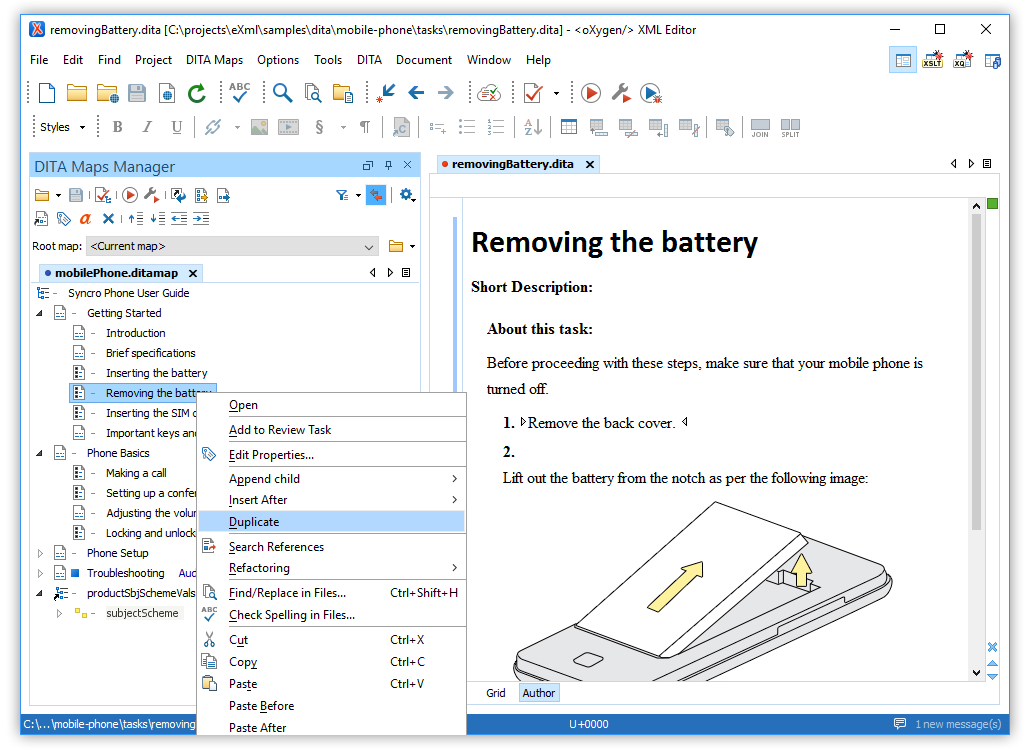The height and width of the screenshot is (750, 1030).
Task: Switch to the Author view tab
Action: 539,693
